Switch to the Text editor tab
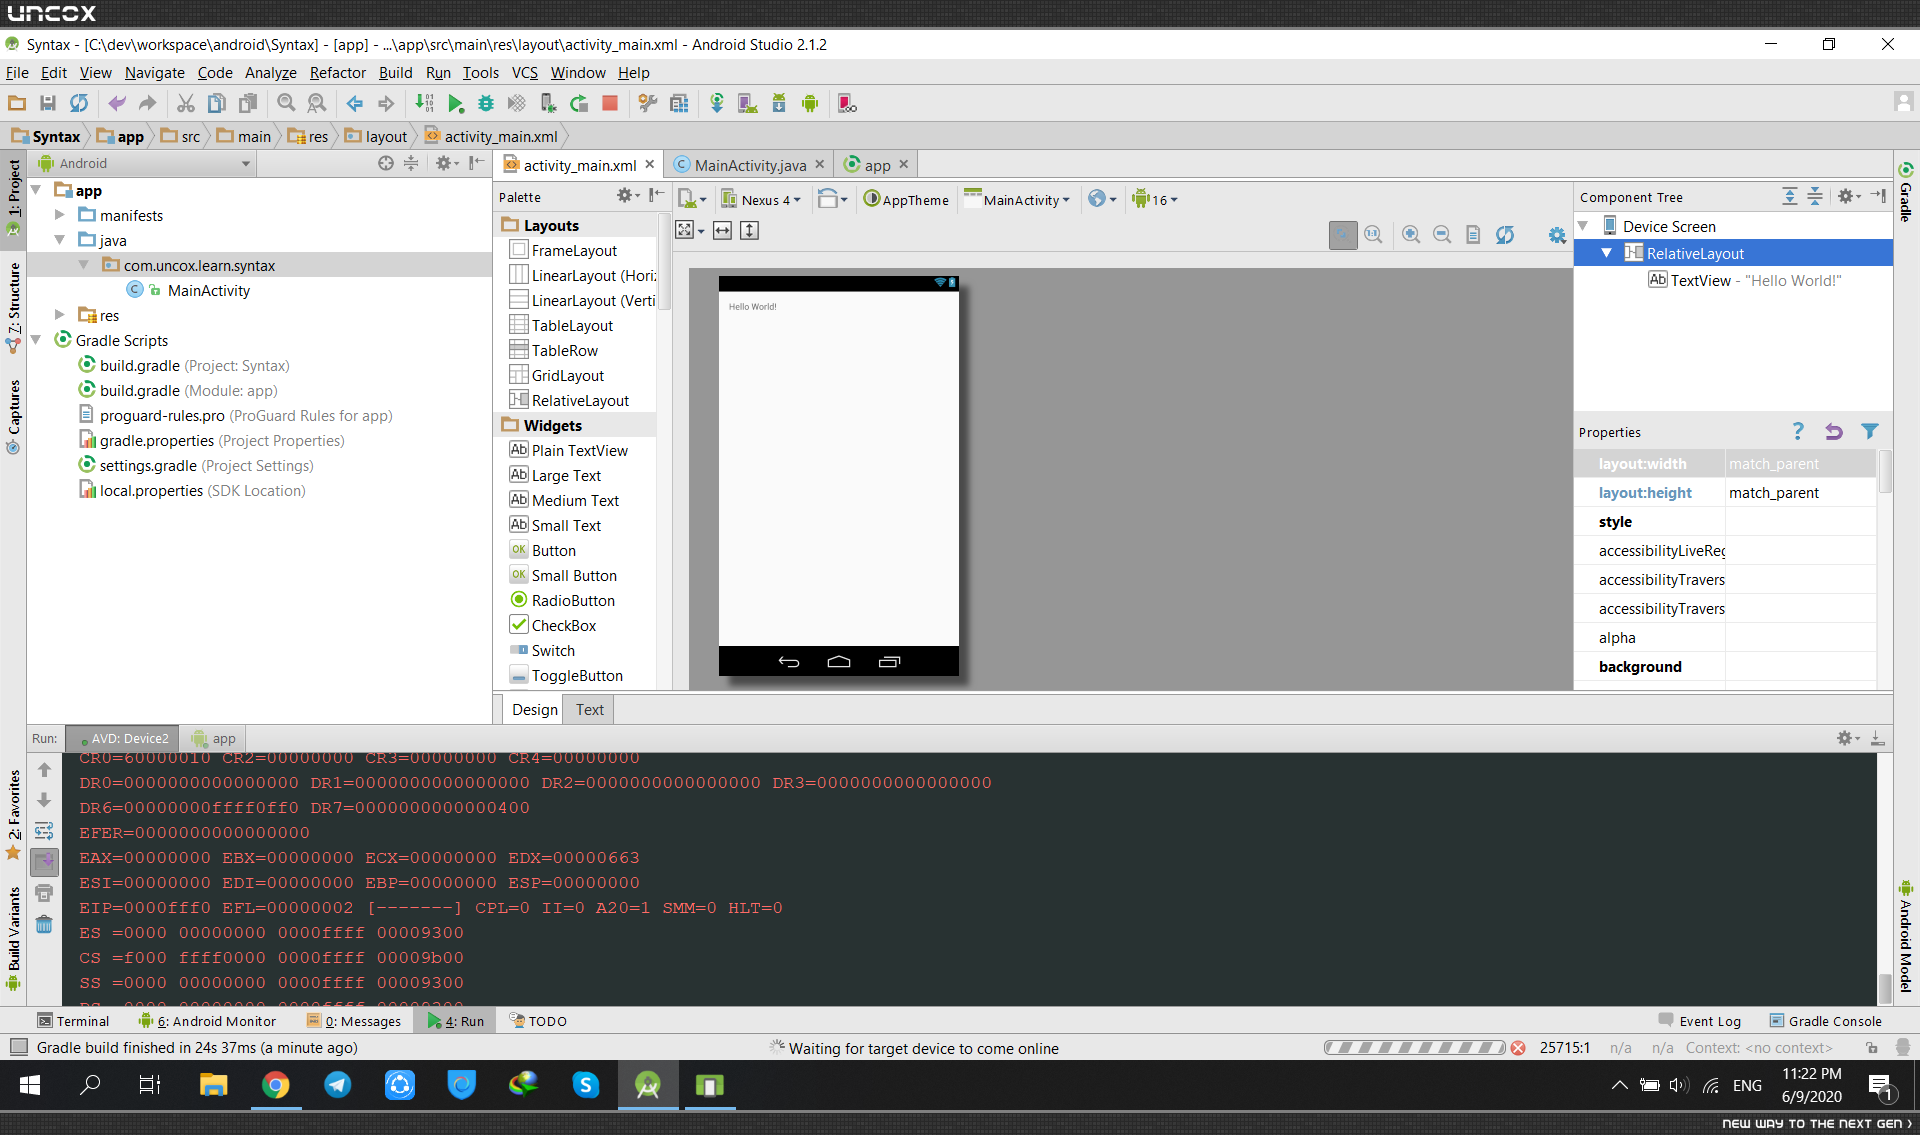 (590, 710)
